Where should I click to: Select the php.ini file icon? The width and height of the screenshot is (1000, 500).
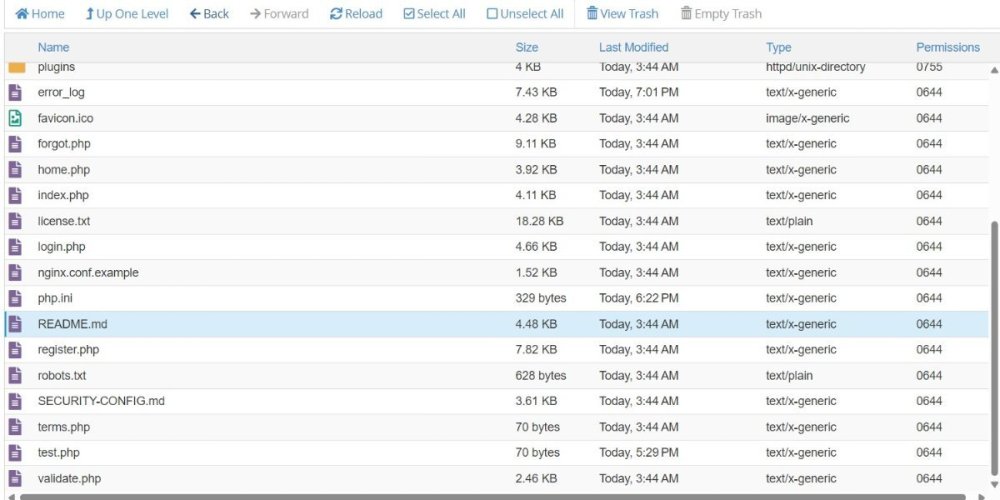point(16,298)
